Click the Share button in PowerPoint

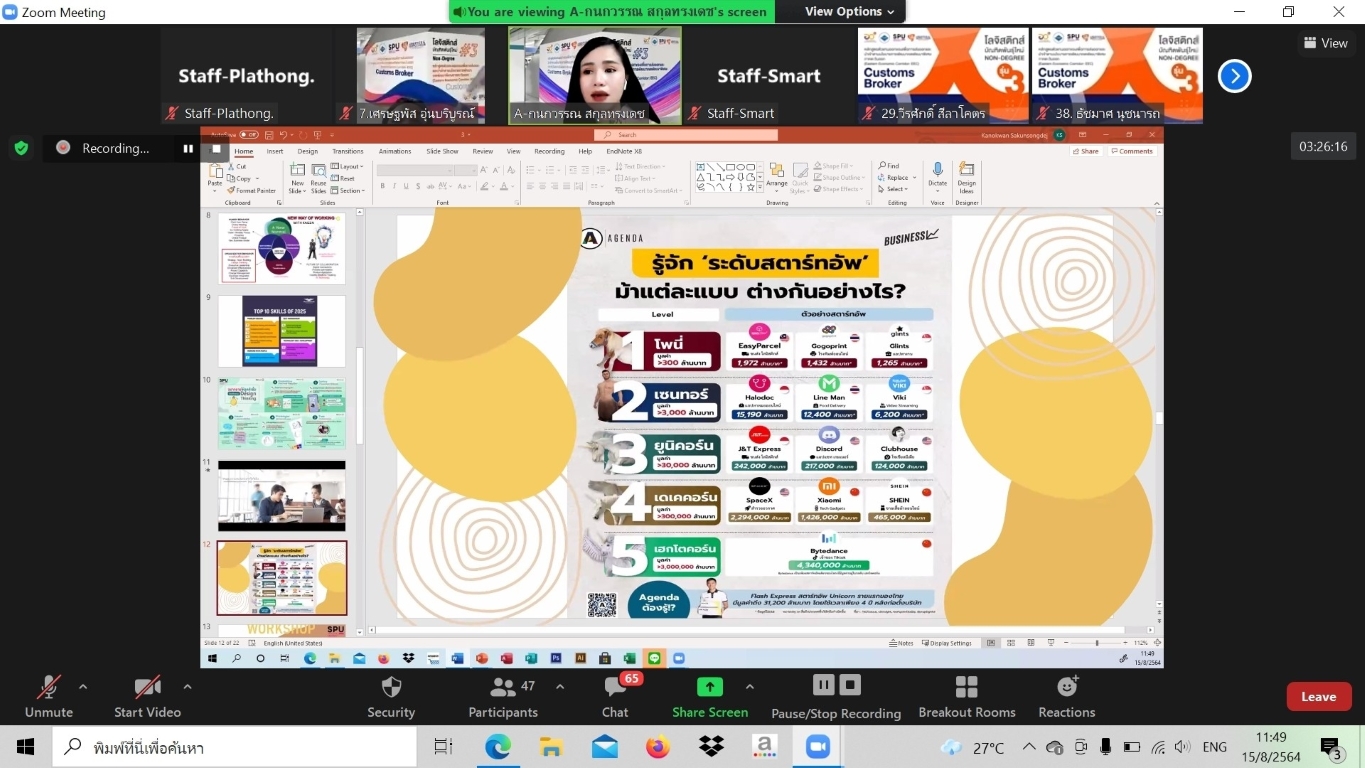[x=1086, y=151]
